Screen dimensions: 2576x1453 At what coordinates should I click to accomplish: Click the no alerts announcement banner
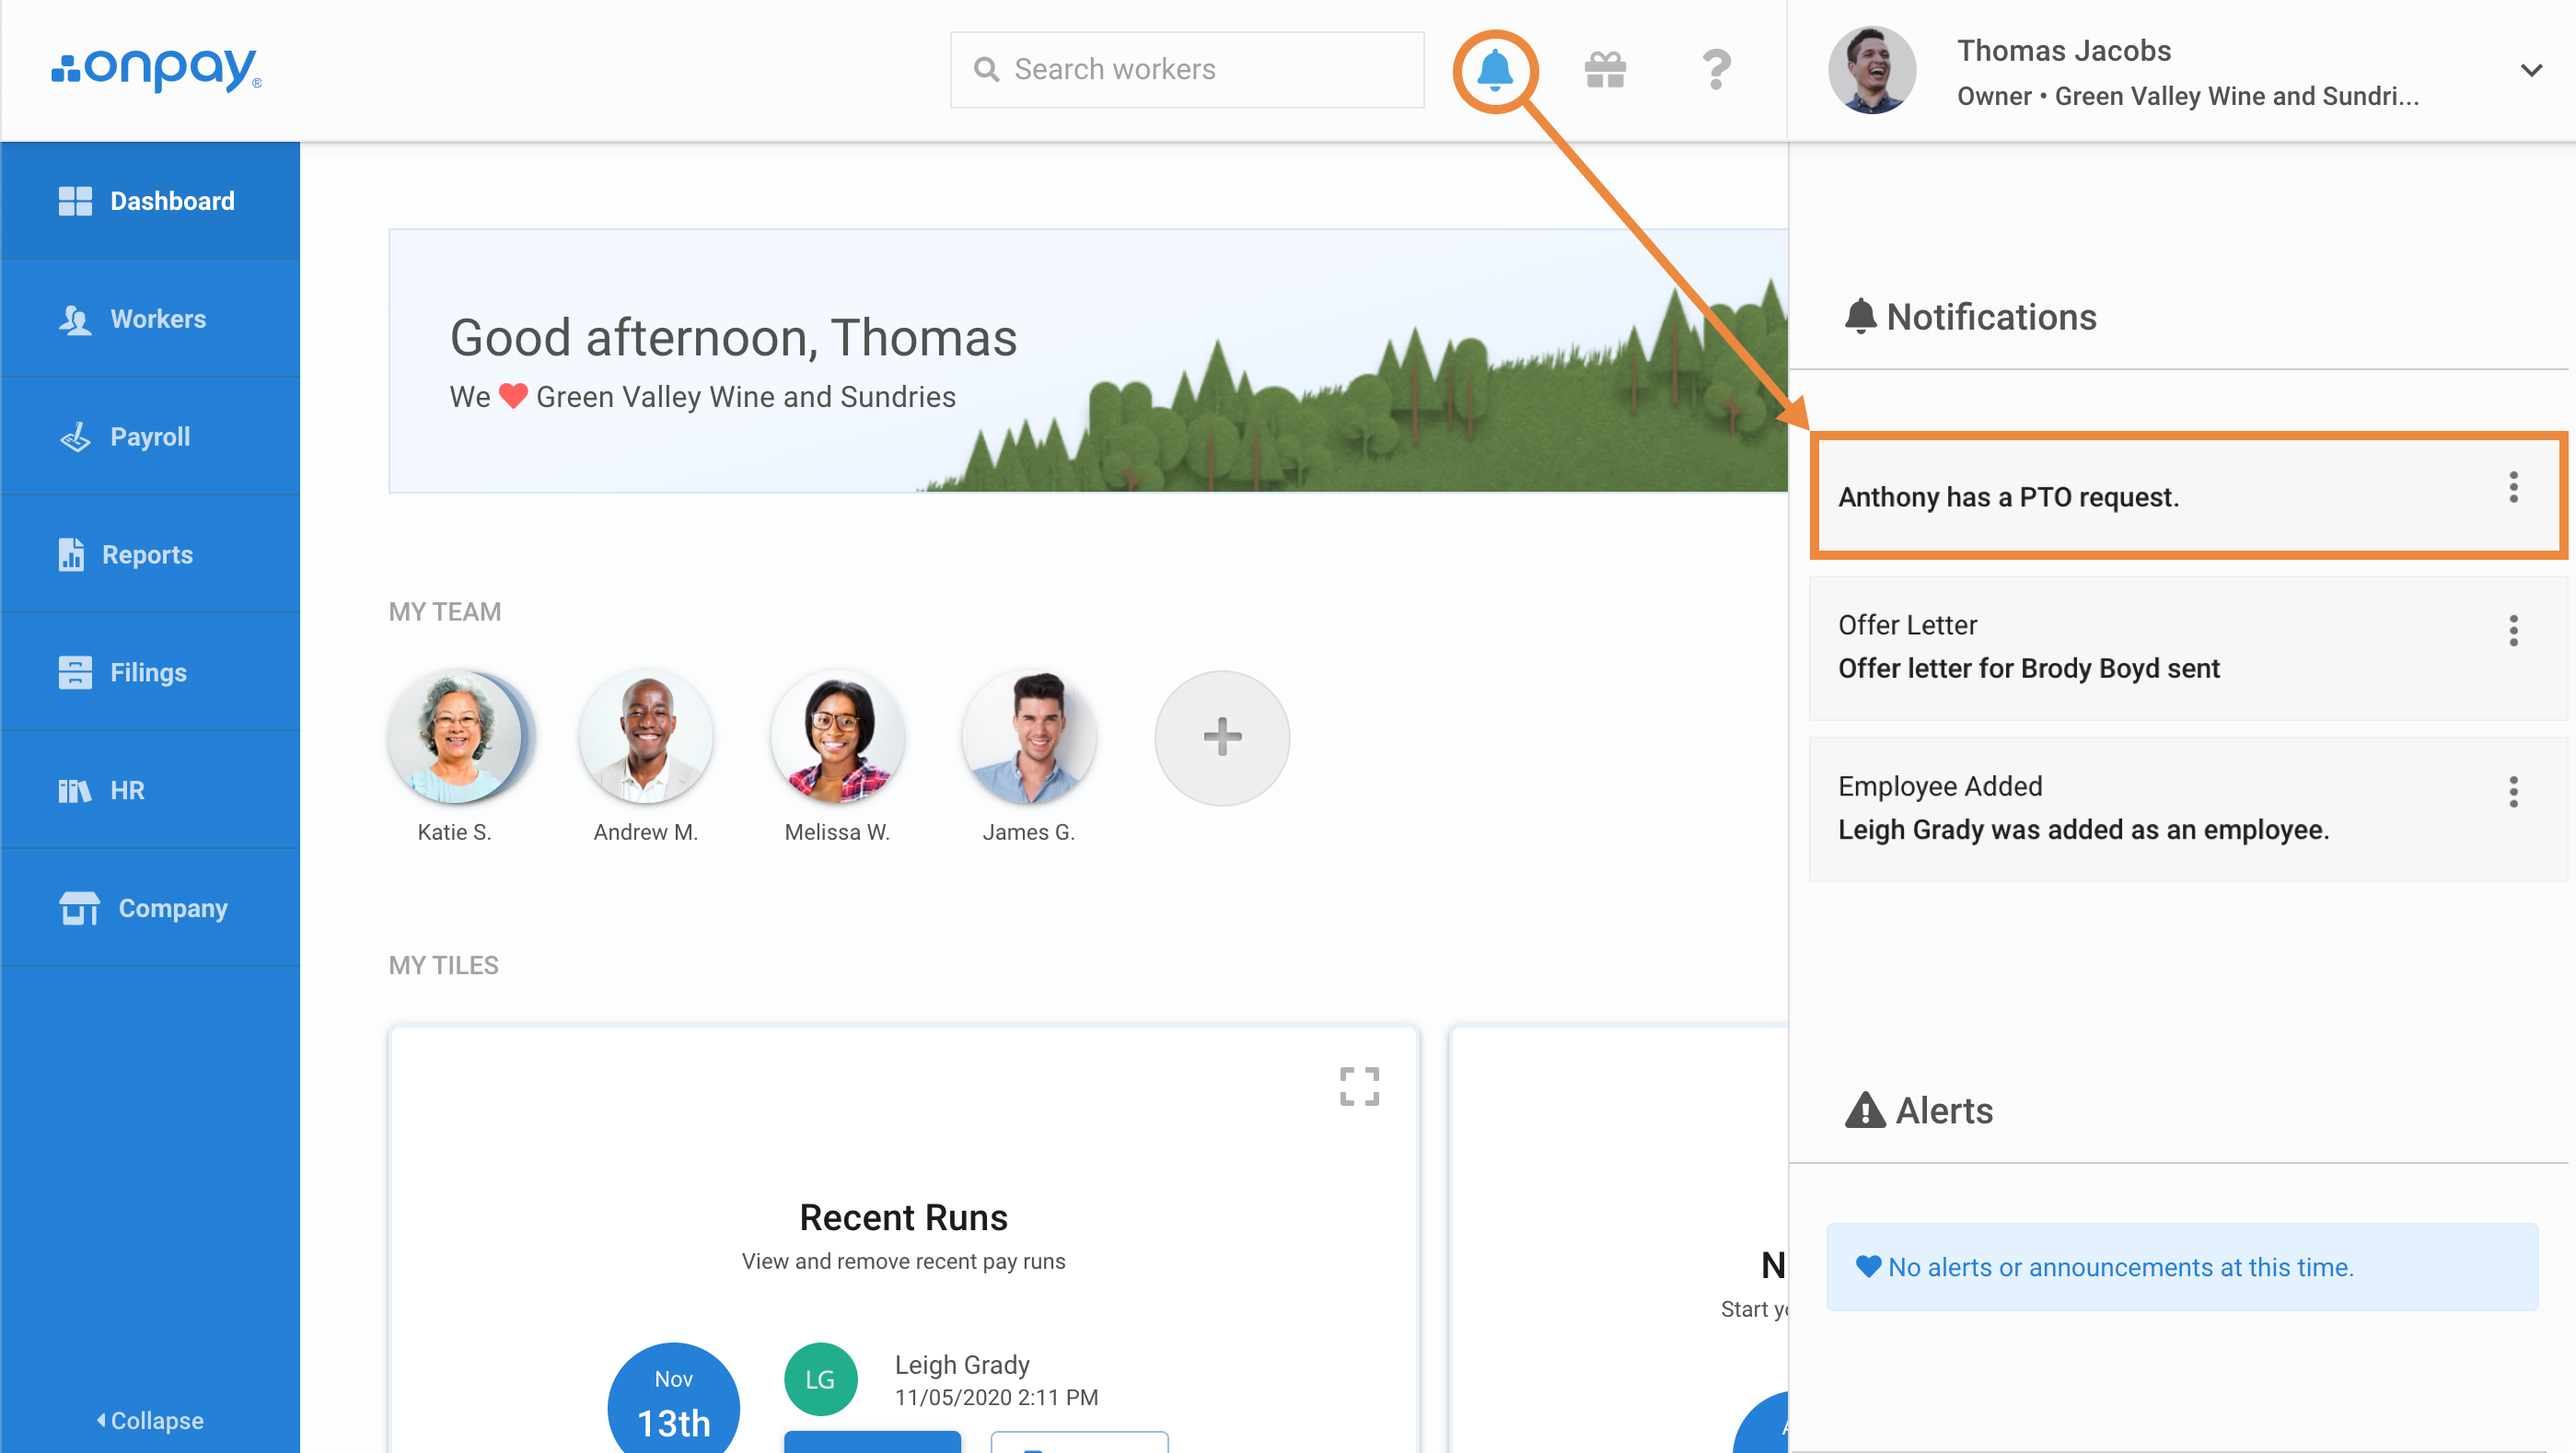2182,1267
